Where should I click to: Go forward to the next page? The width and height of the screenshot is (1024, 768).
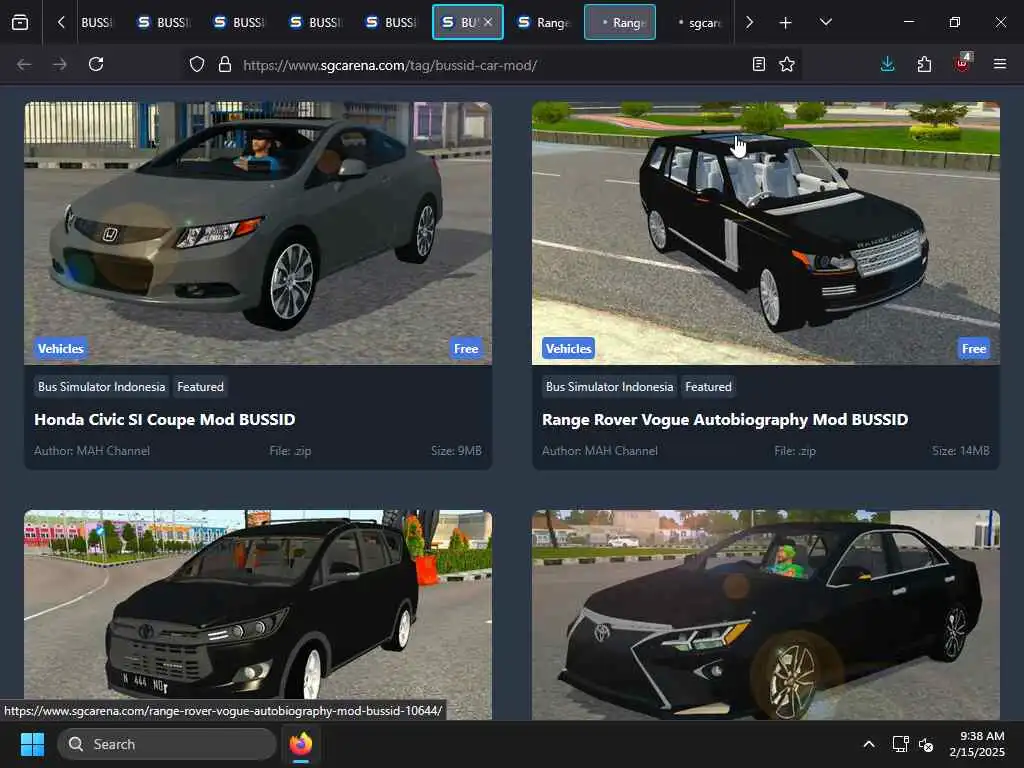[59, 64]
